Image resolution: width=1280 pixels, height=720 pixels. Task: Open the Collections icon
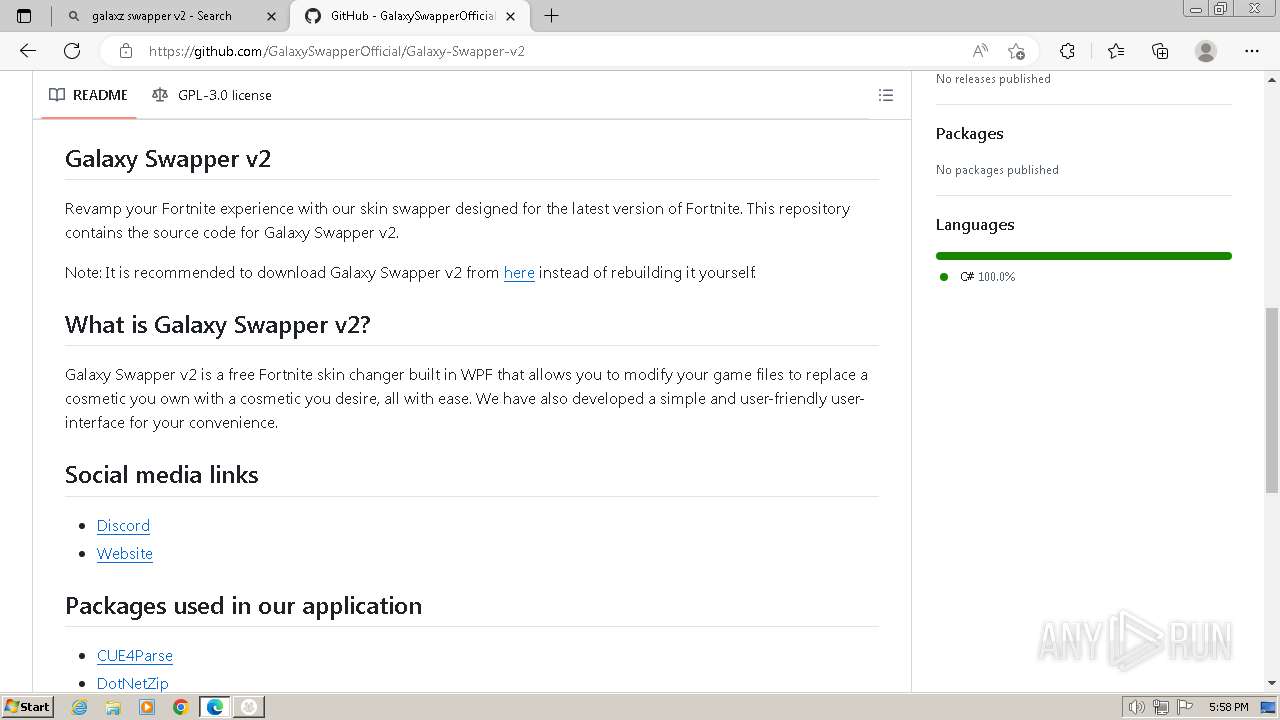coord(1160,51)
